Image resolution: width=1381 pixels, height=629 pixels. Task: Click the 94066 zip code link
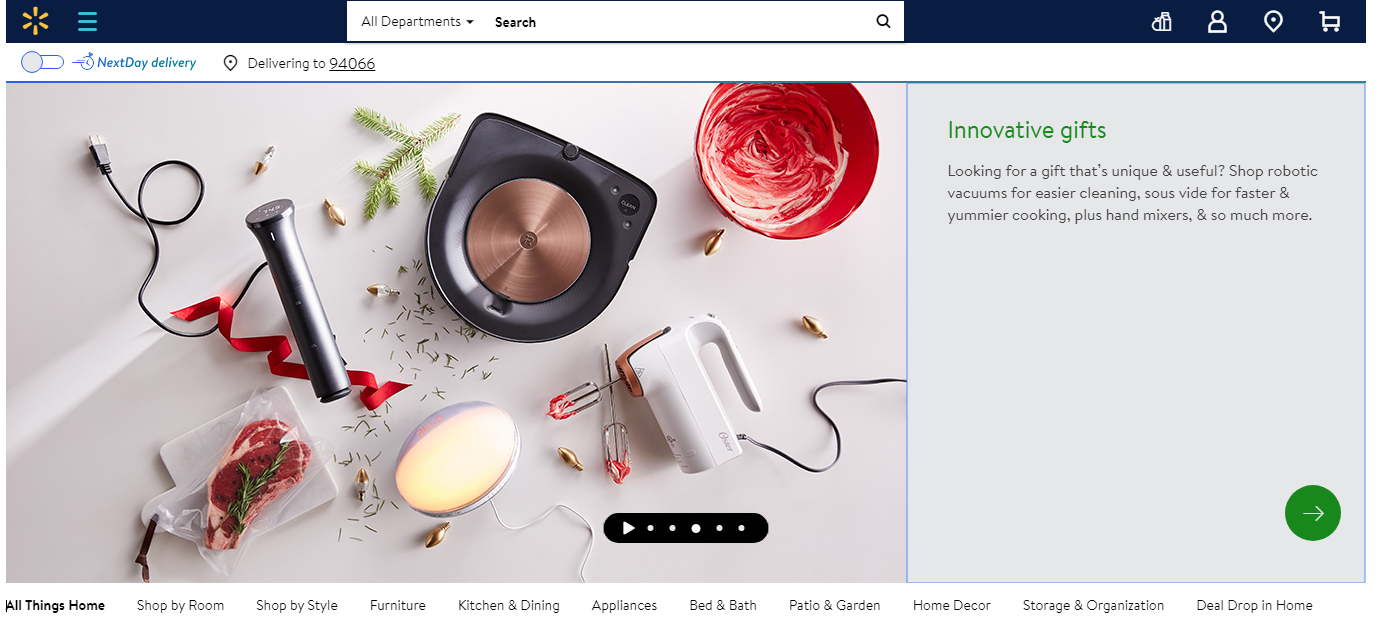pos(352,63)
